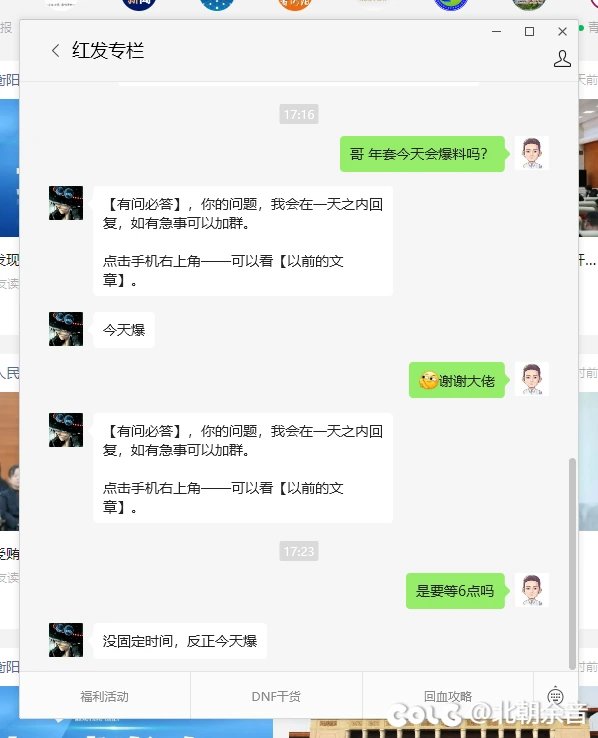This screenshot has width=598, height=738.
Task: Click my avatar next to 谢谢大佬 message
Action: coord(532,379)
